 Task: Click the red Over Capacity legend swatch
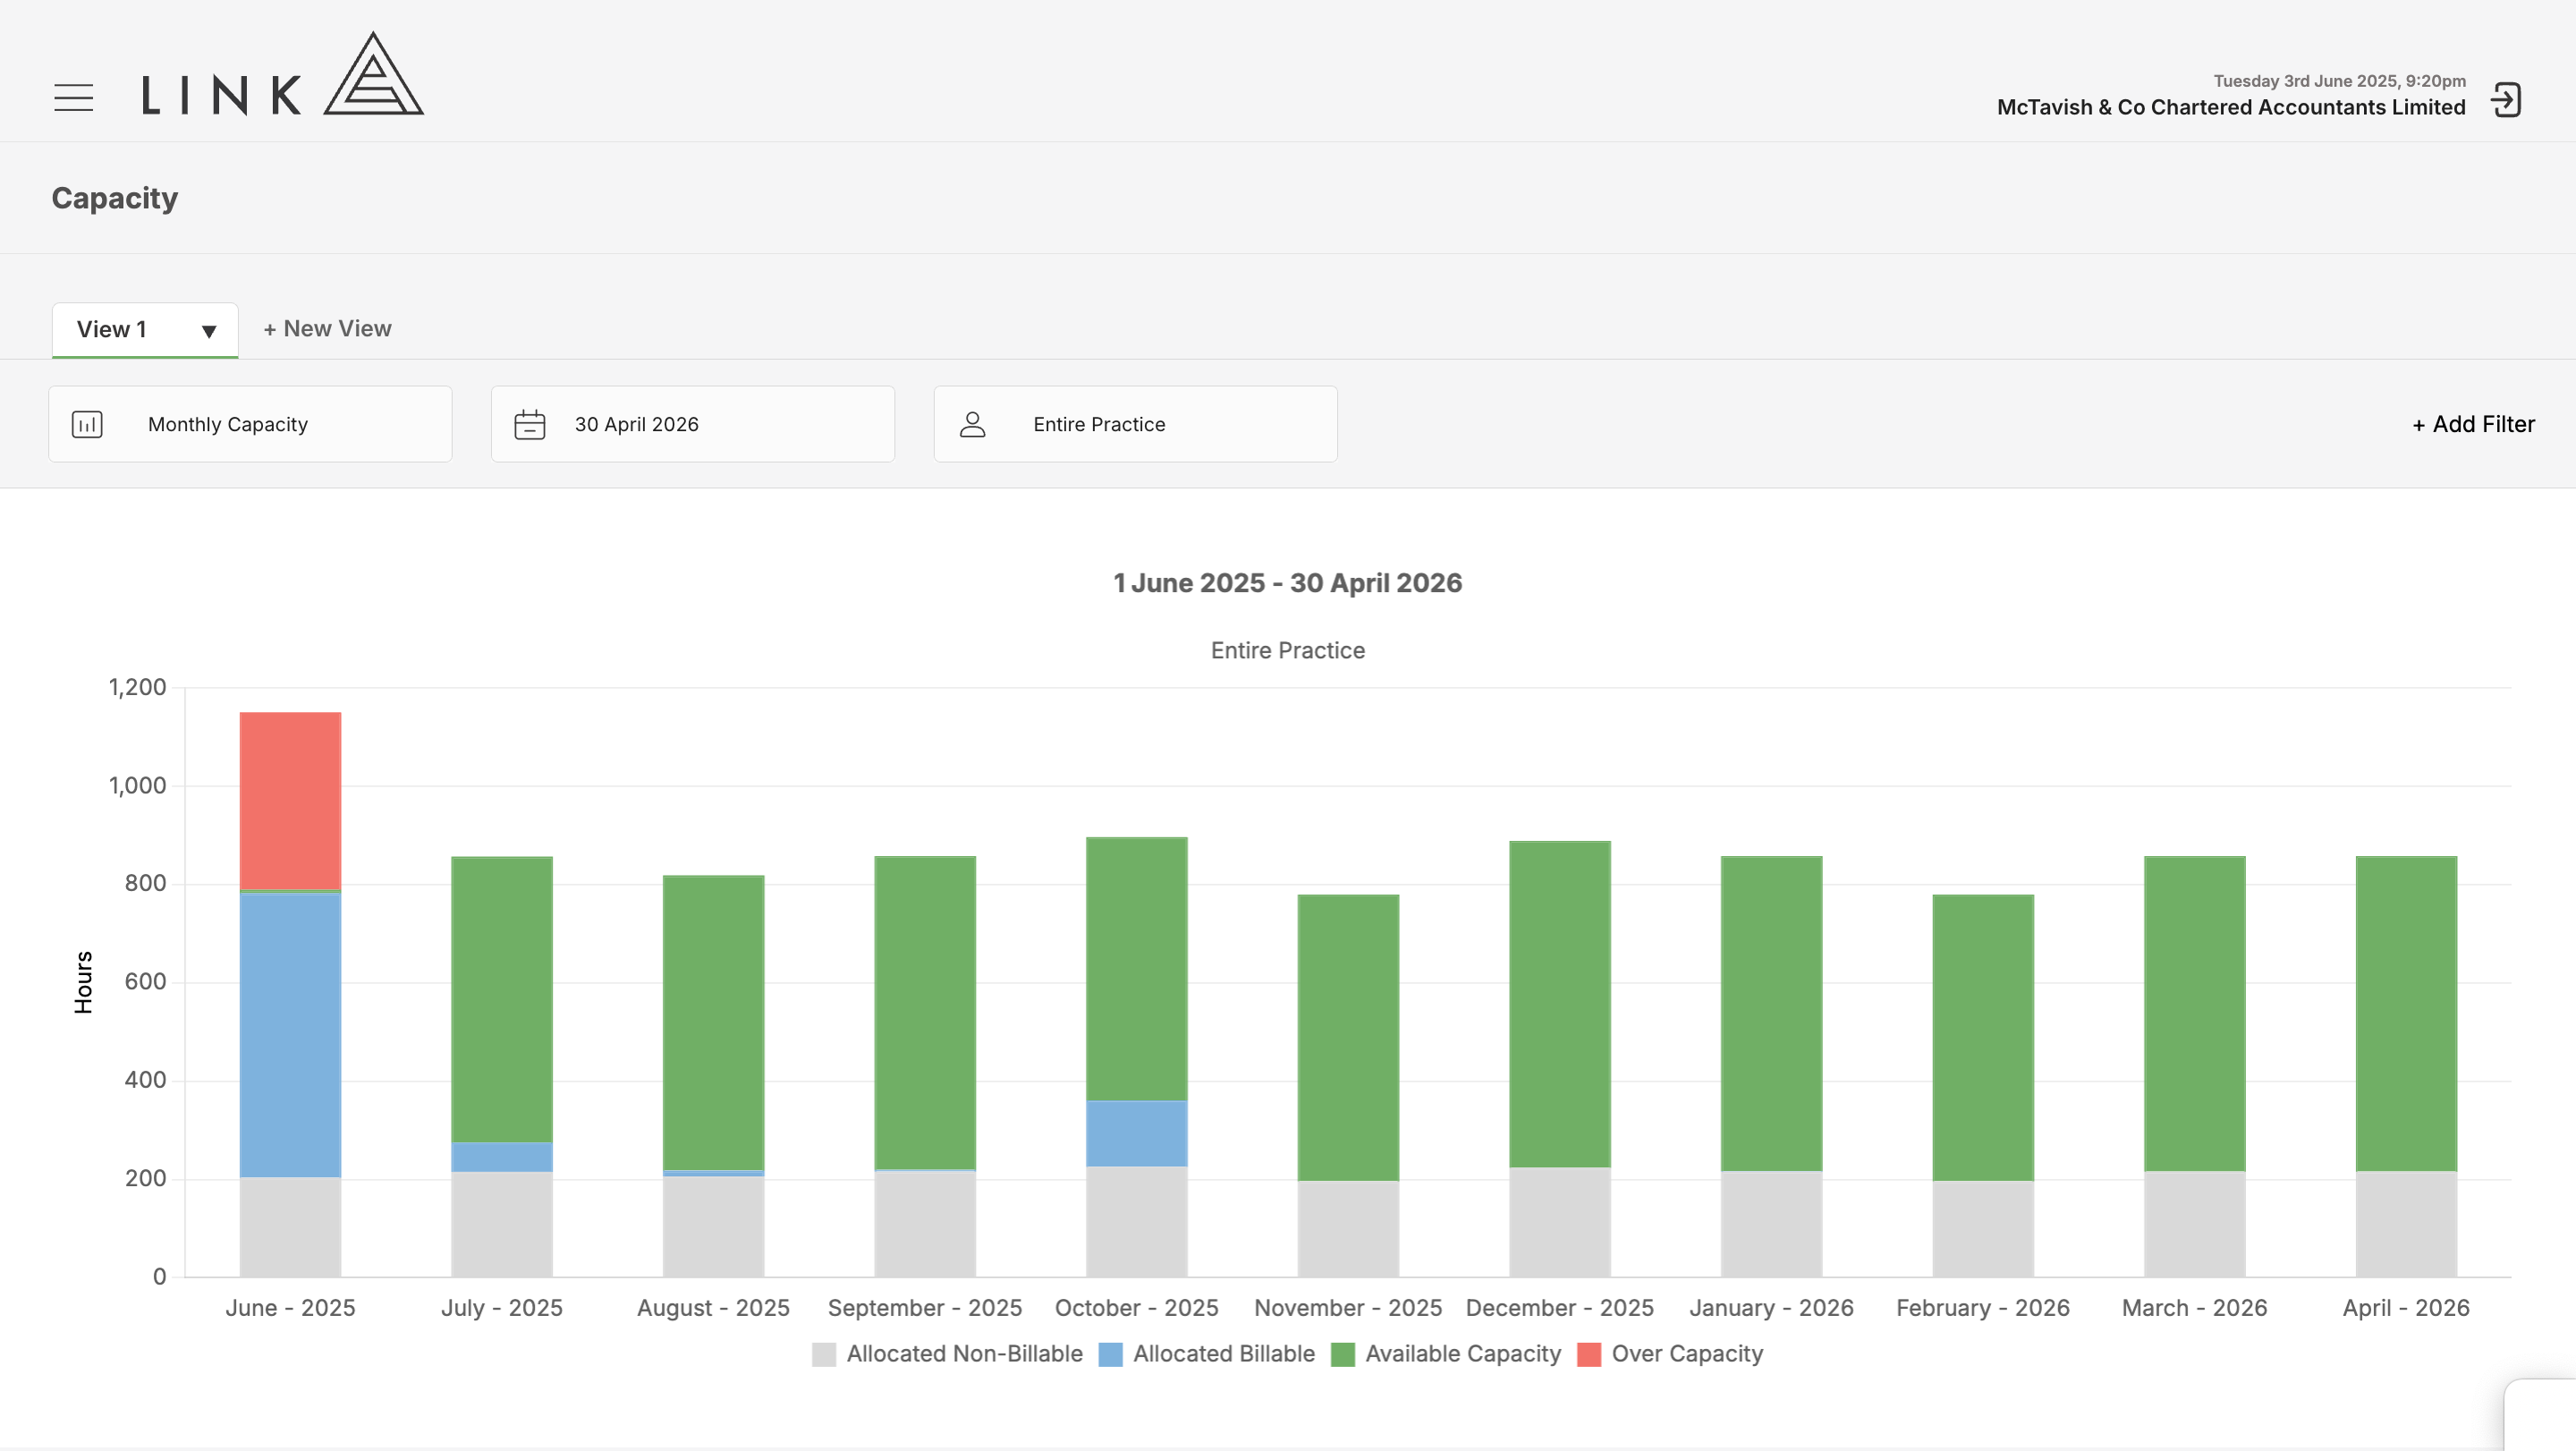pos(1588,1354)
